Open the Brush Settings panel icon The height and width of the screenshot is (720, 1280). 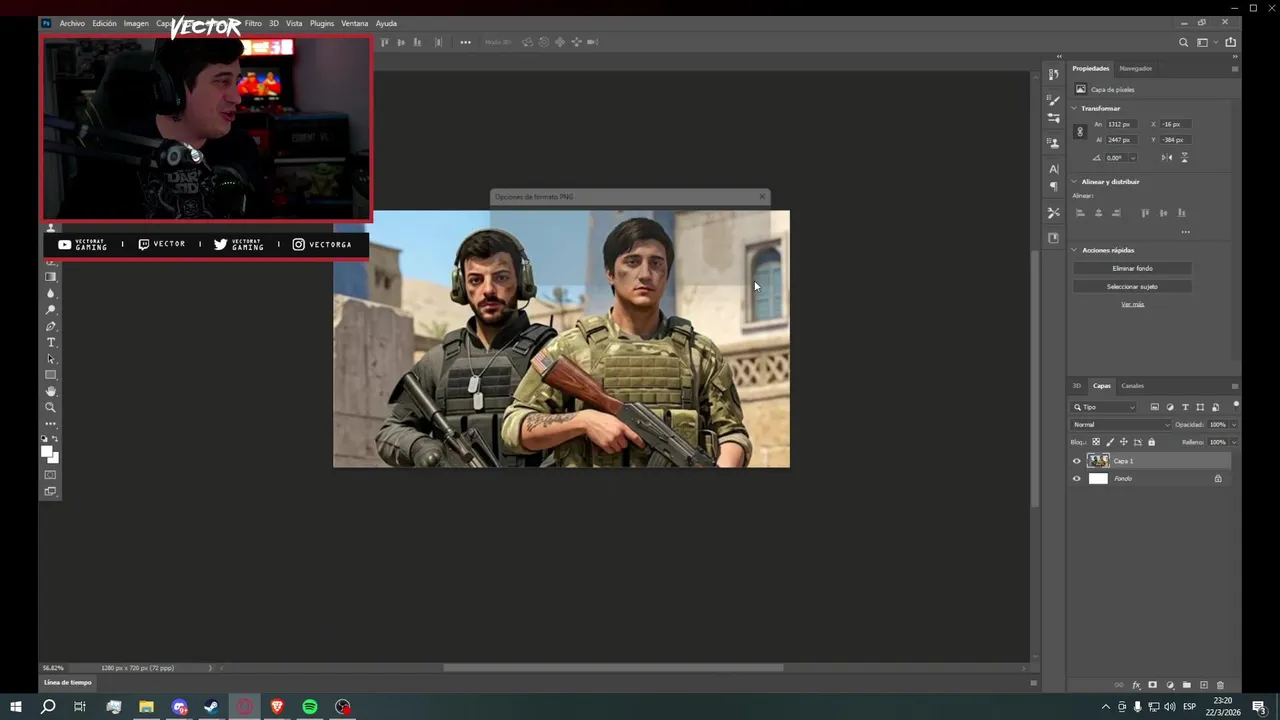tap(1053, 118)
